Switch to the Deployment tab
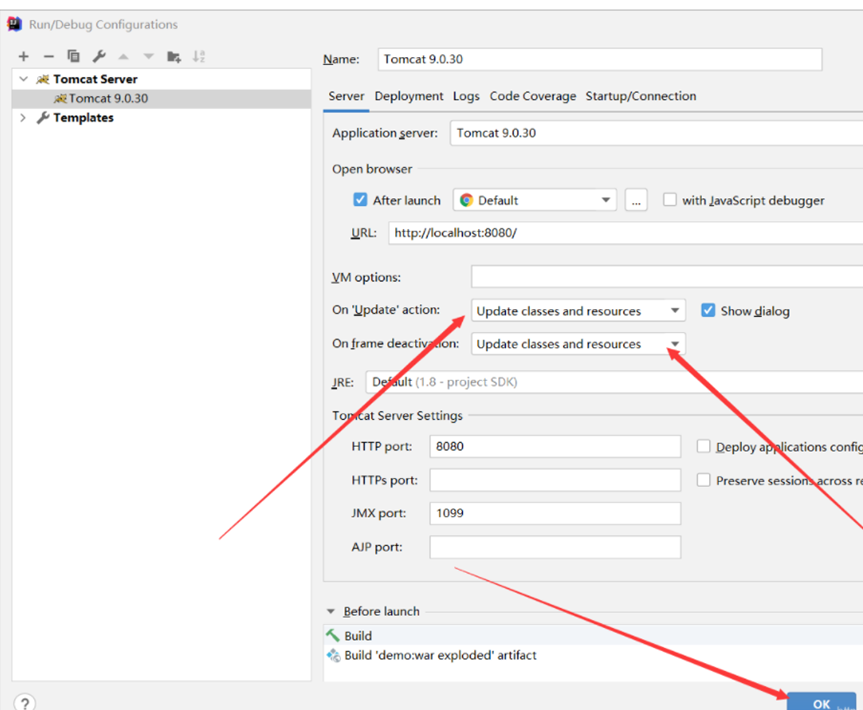This screenshot has height=710, width=863. click(x=408, y=96)
